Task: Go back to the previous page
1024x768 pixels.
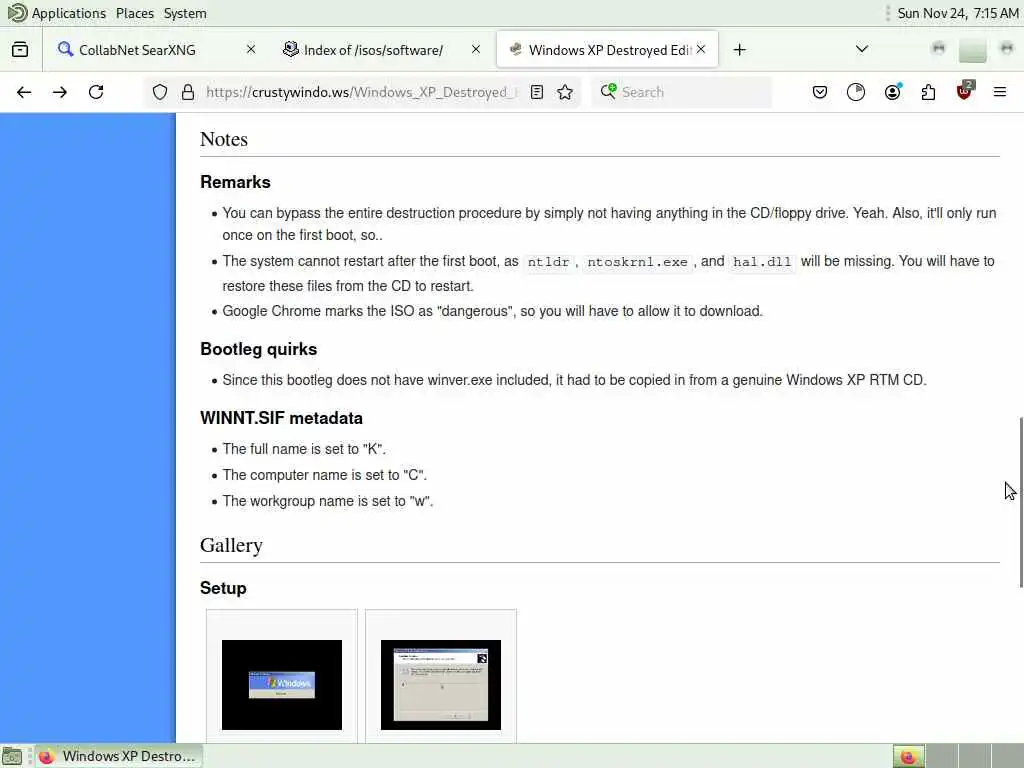Action: tap(24, 92)
